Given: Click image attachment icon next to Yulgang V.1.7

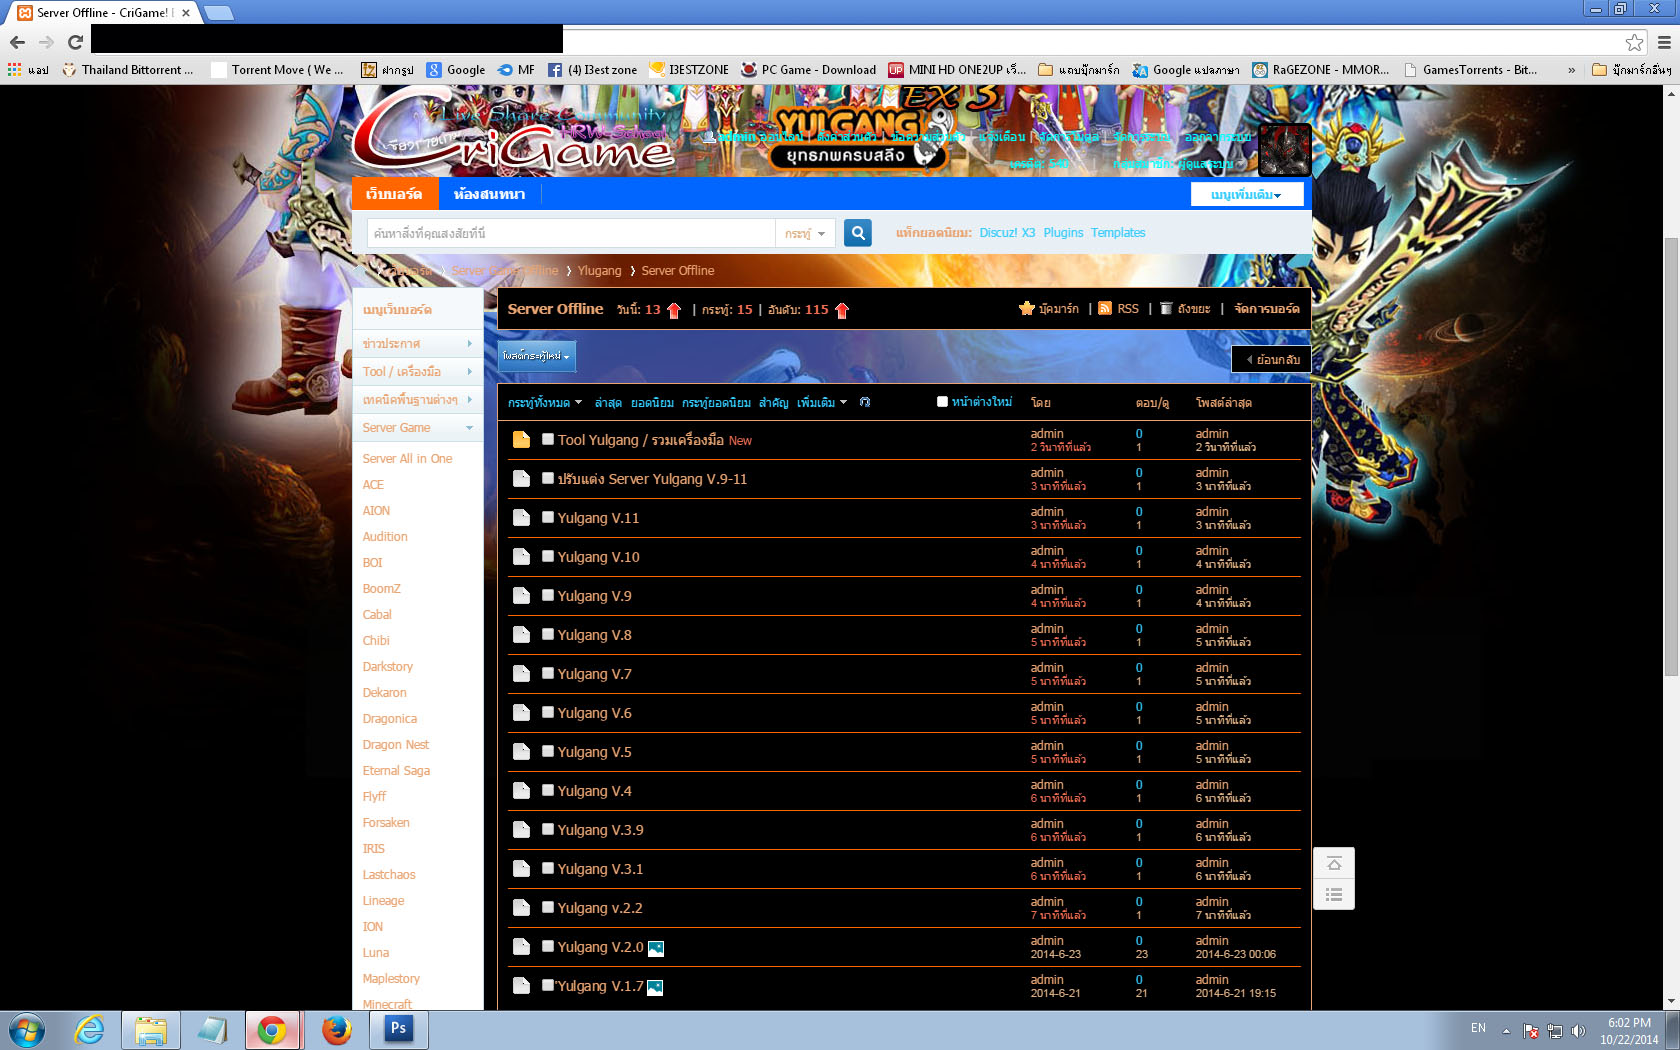Looking at the screenshot, I should (x=655, y=987).
